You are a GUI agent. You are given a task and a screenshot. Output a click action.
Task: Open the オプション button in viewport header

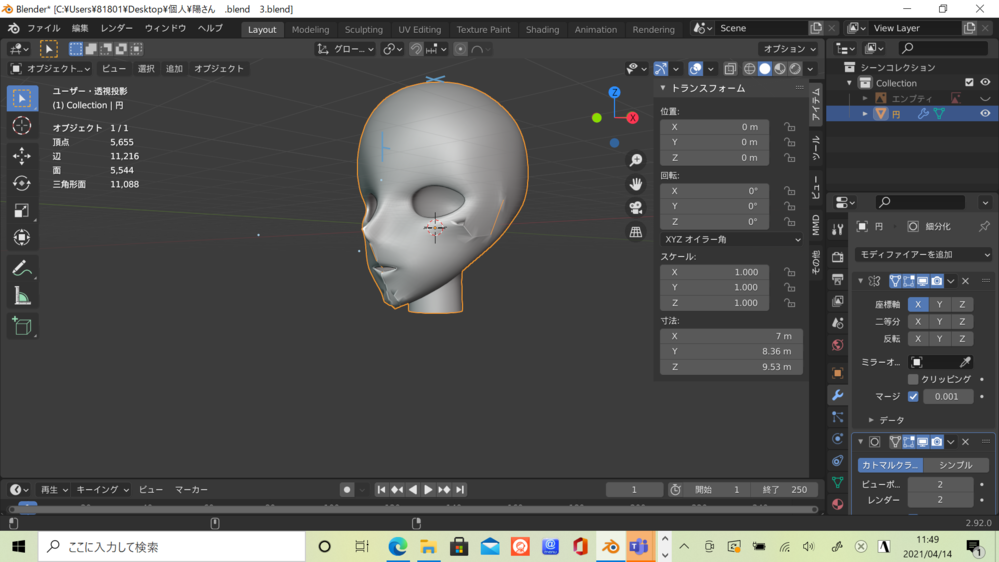[788, 49]
